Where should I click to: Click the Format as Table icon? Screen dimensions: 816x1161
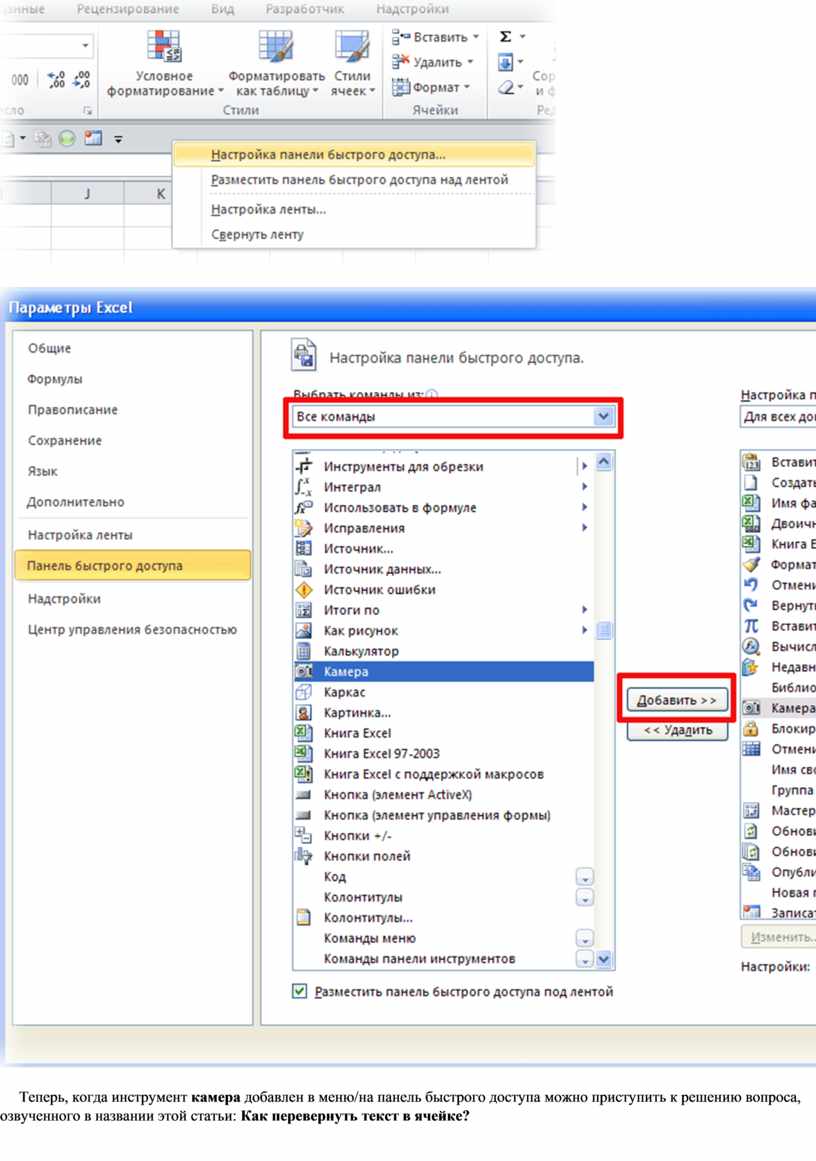[276, 48]
